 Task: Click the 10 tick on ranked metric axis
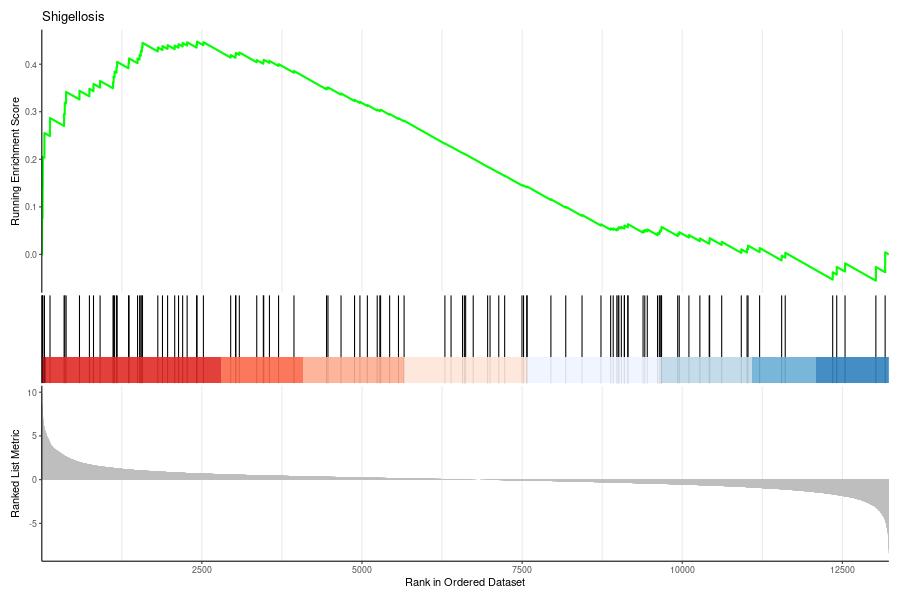click(32, 392)
